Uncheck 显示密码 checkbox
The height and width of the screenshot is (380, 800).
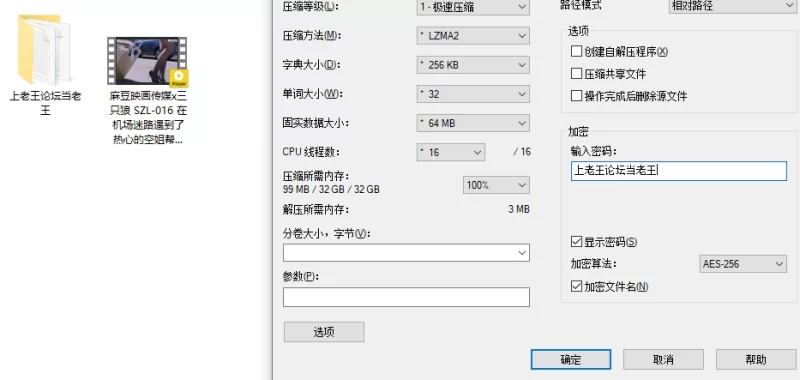[576, 242]
